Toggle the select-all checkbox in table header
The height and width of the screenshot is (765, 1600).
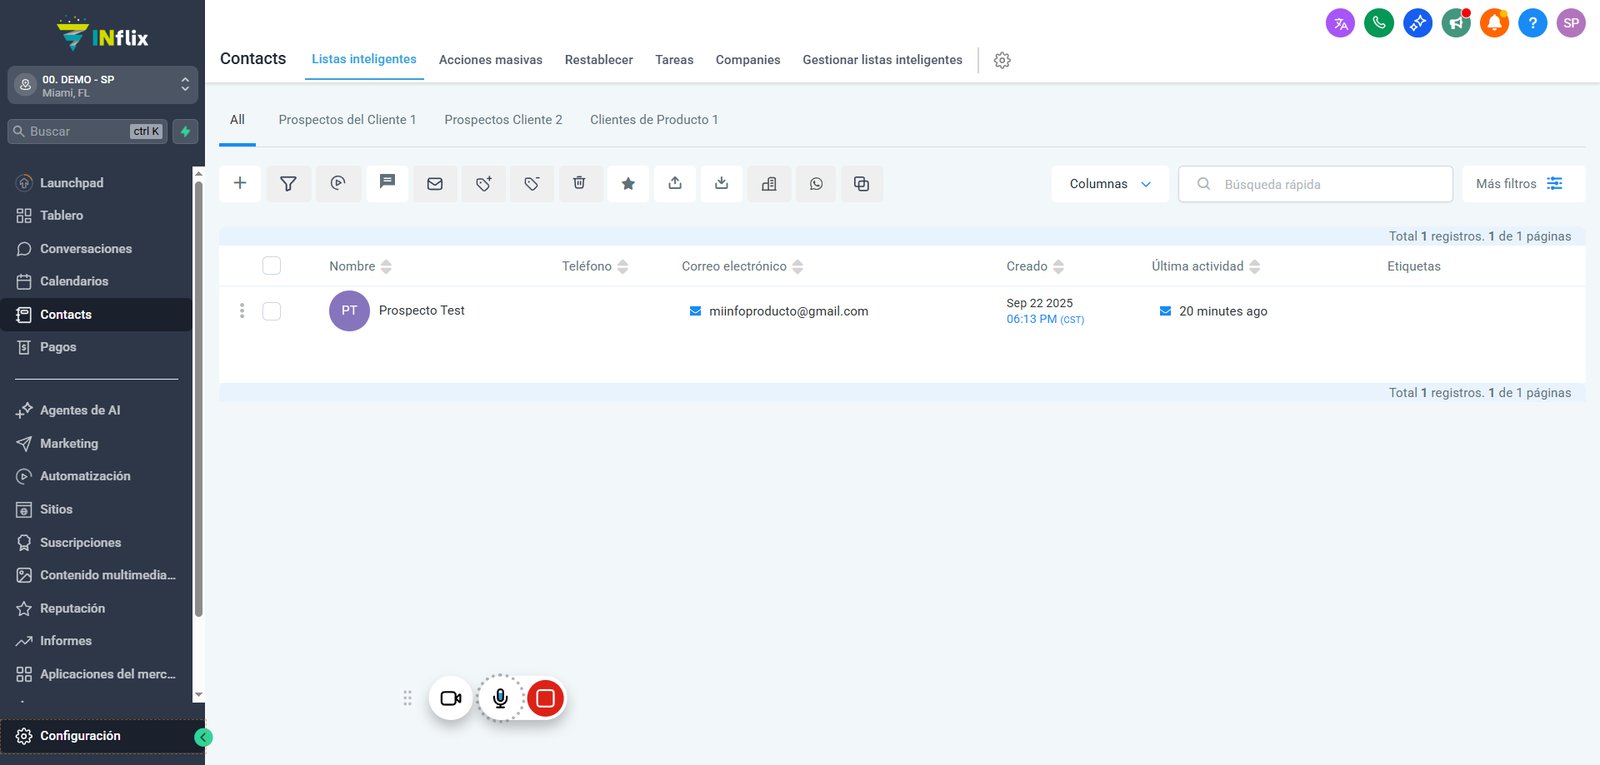pyautogui.click(x=272, y=266)
